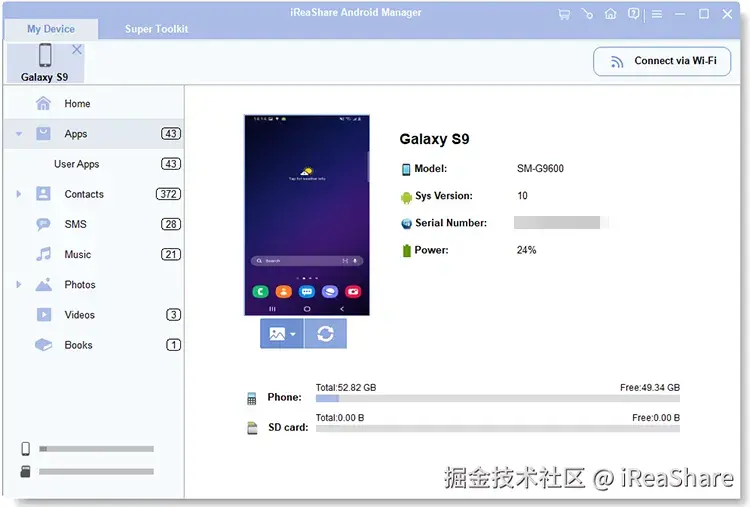Viewport: 750px width, 507px height.
Task: Click the Books icon in sidebar
Action: pyautogui.click(x=44, y=345)
